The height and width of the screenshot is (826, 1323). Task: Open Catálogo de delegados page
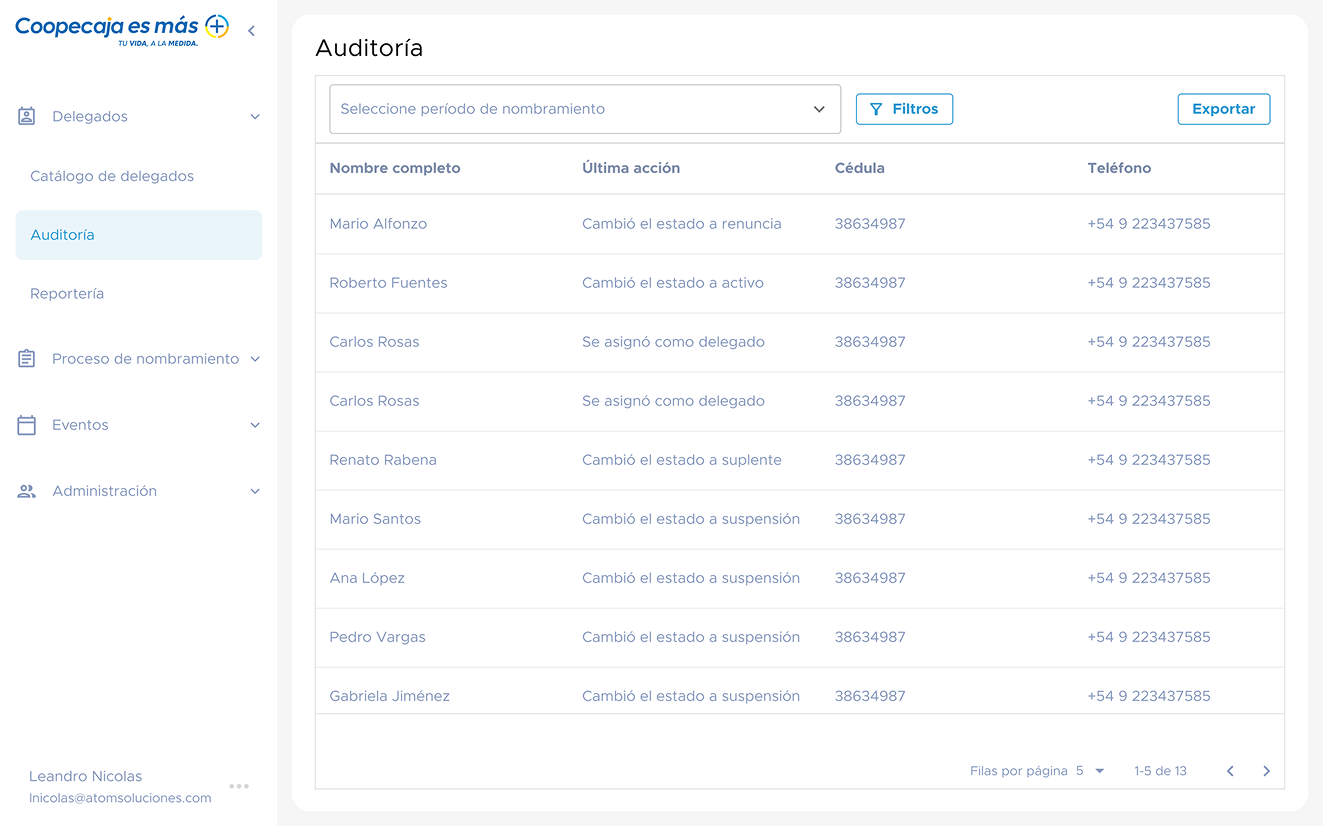112,176
